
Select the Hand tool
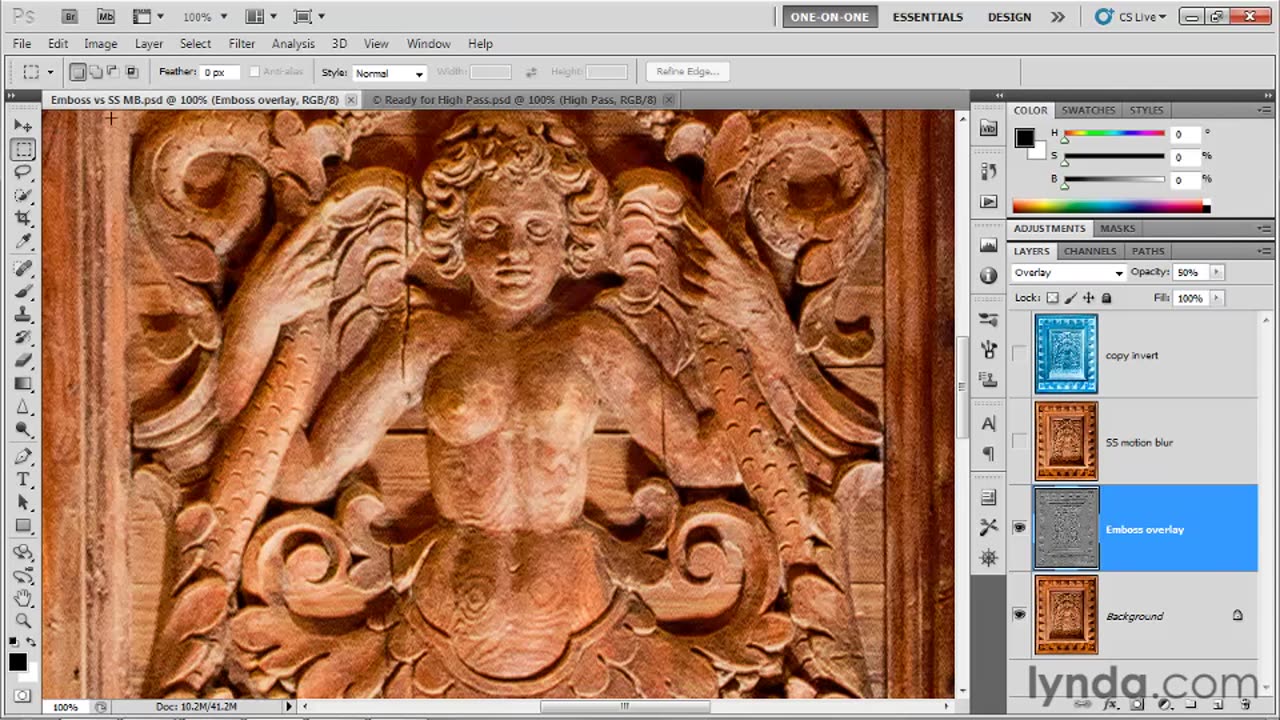click(x=23, y=597)
